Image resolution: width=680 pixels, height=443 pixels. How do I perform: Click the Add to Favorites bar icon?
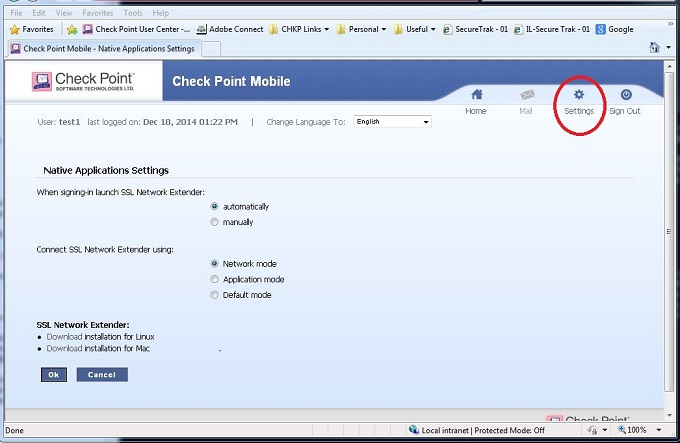tap(72, 29)
